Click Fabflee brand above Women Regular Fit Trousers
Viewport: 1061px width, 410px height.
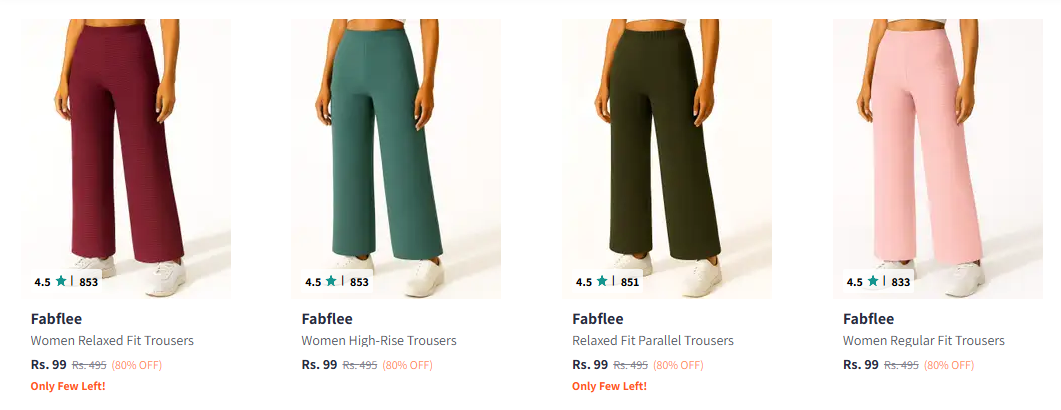point(868,319)
